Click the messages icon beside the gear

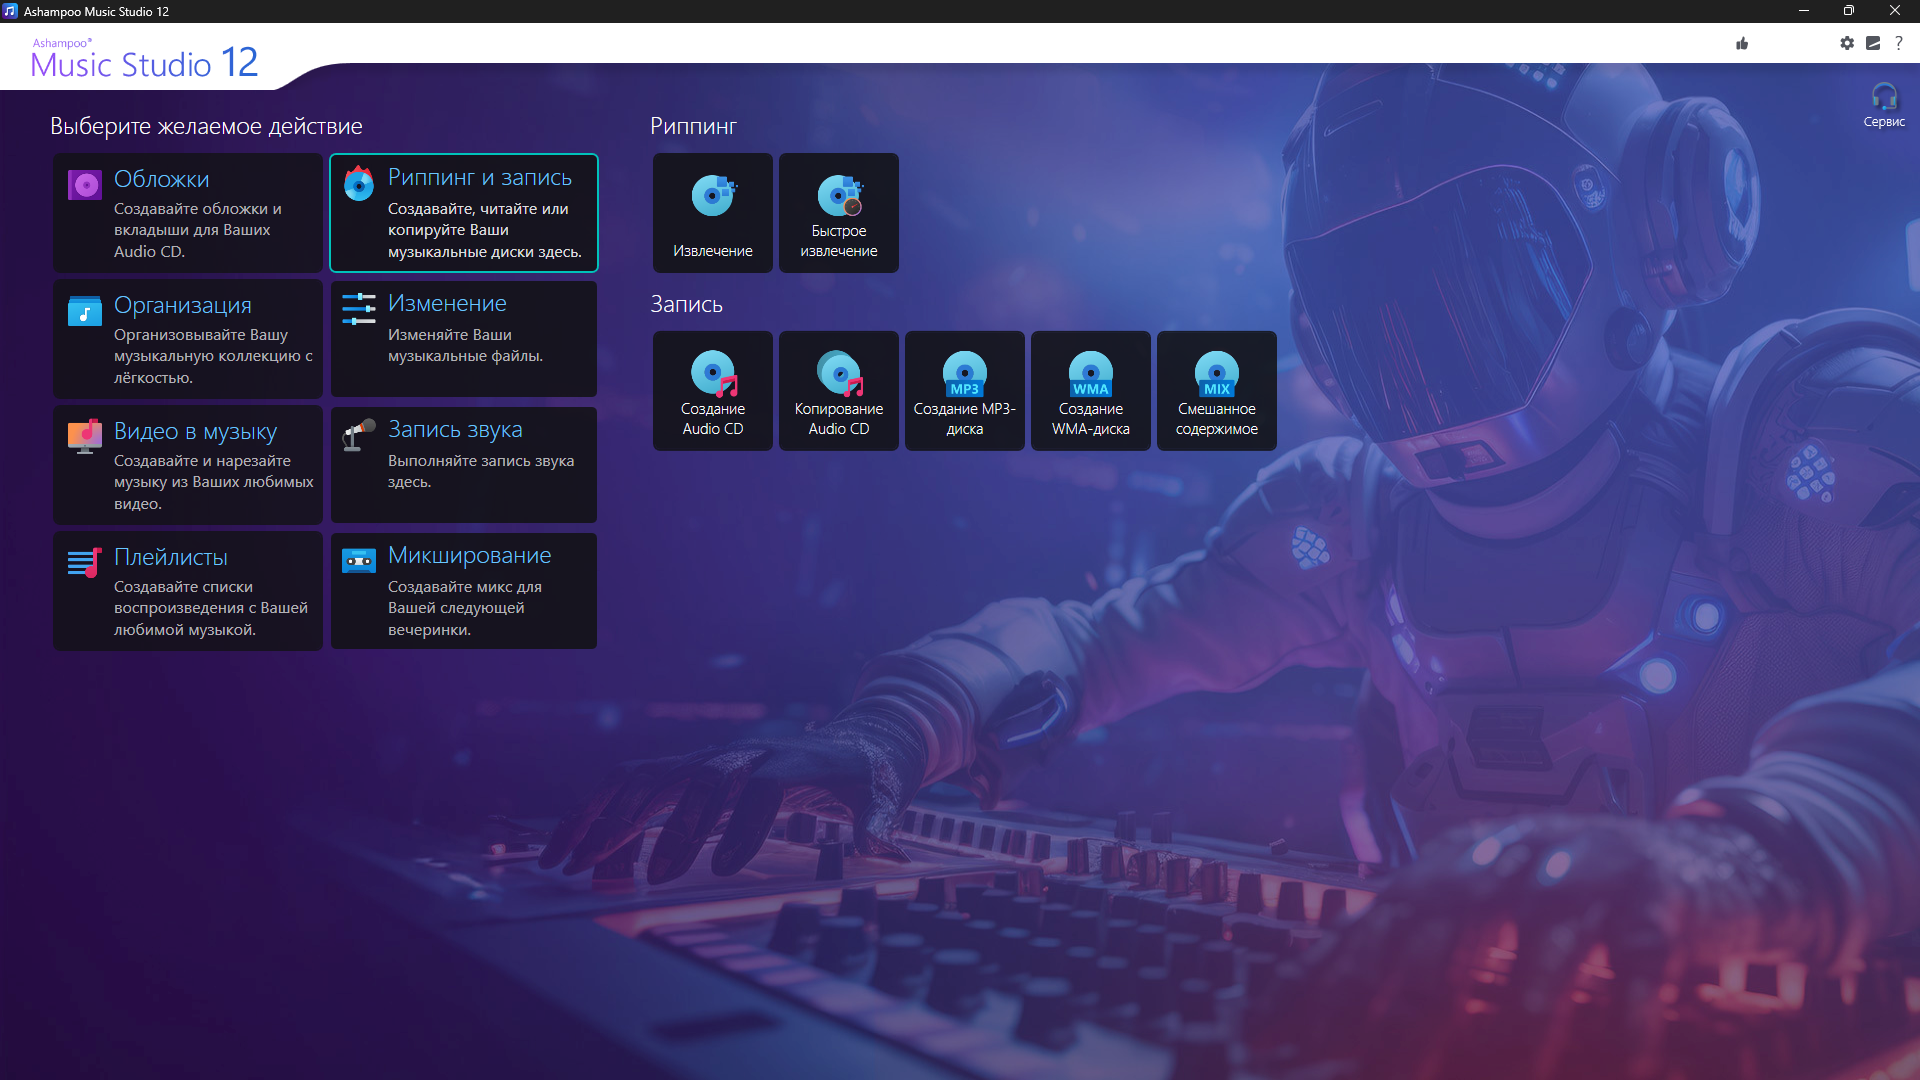(x=1873, y=43)
